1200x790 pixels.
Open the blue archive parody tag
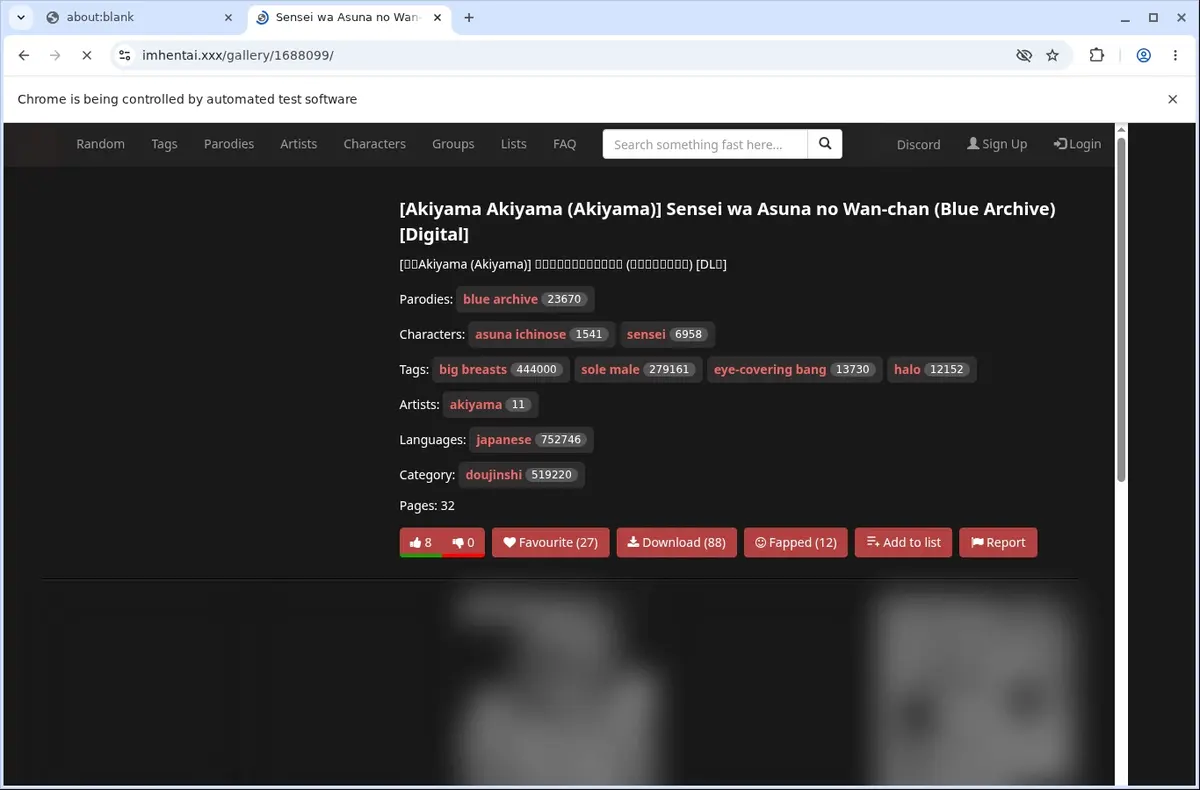tap(525, 299)
